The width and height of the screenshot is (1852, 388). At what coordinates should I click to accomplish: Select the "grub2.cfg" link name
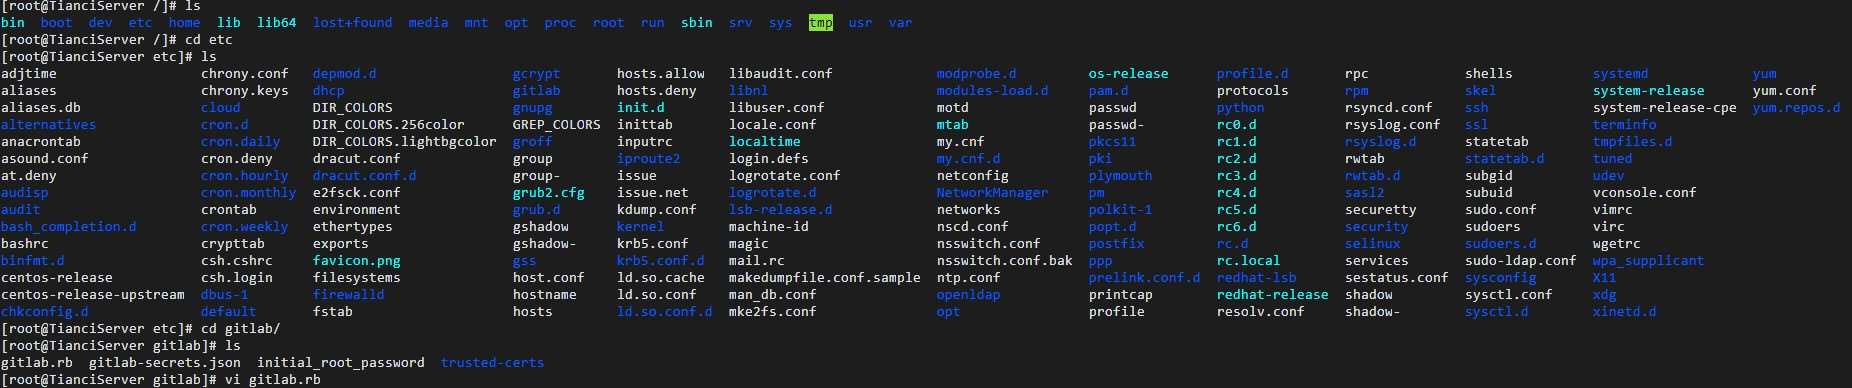[x=549, y=193]
